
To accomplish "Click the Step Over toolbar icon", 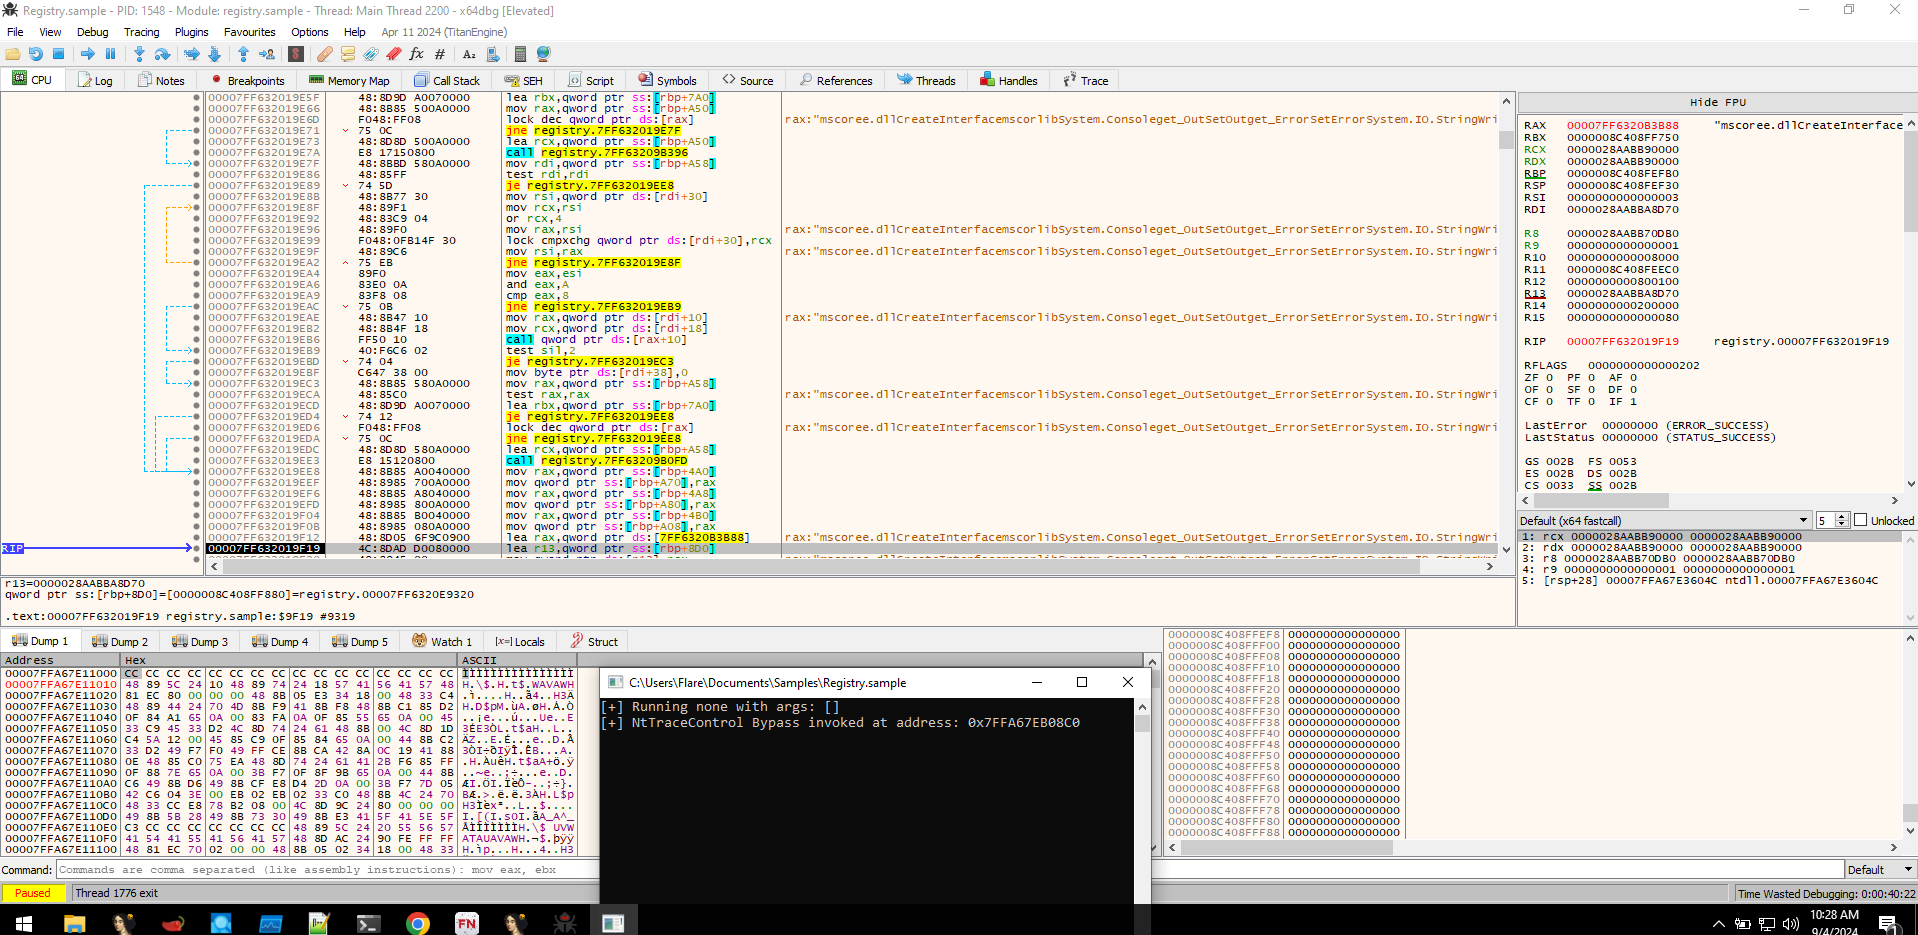I will 162,54.
